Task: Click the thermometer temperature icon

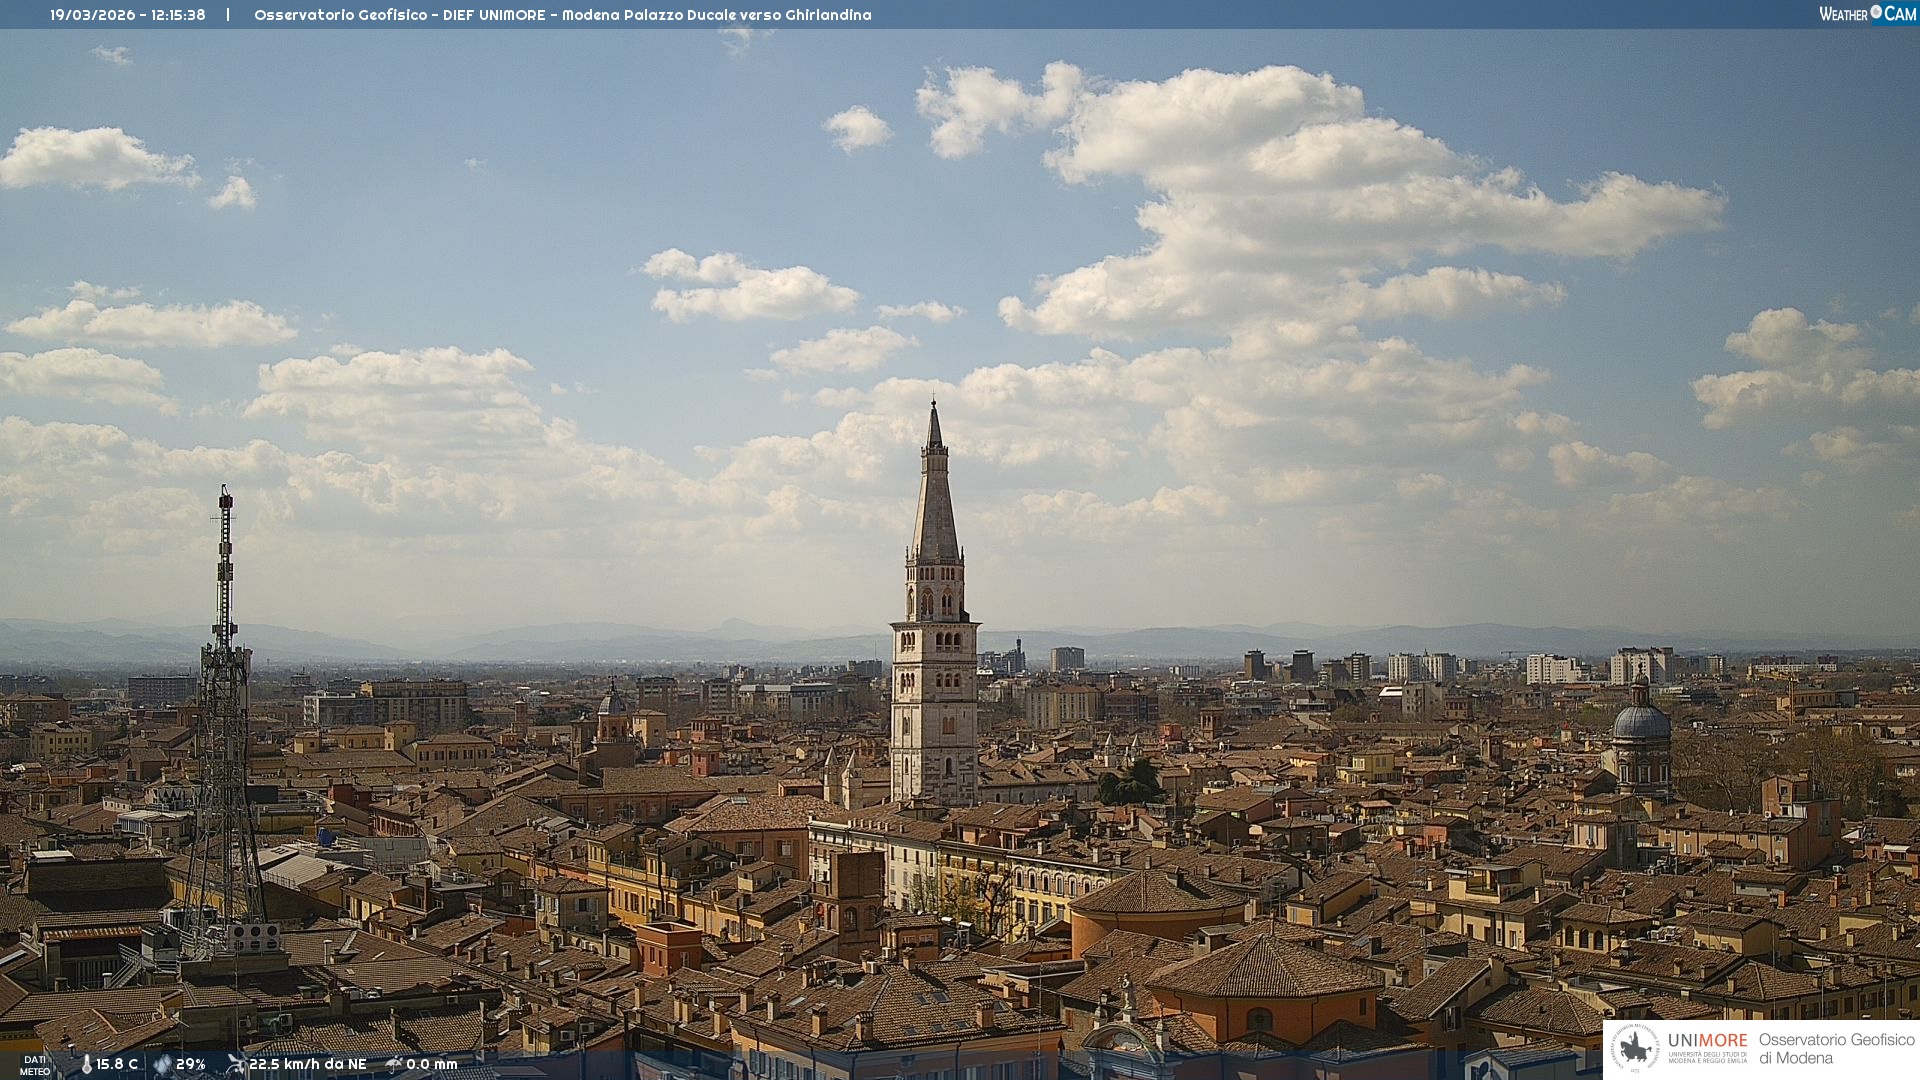Action: point(87,1064)
